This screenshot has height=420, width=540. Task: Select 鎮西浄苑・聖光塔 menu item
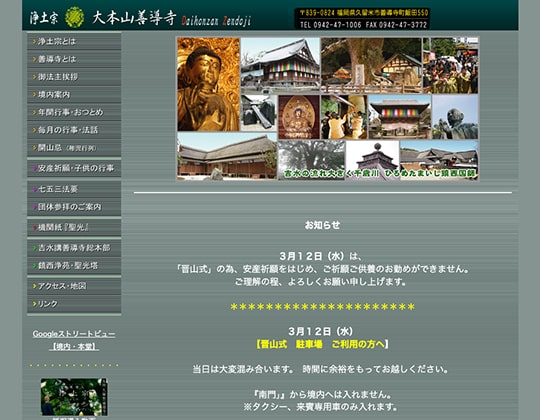pyautogui.click(x=74, y=265)
